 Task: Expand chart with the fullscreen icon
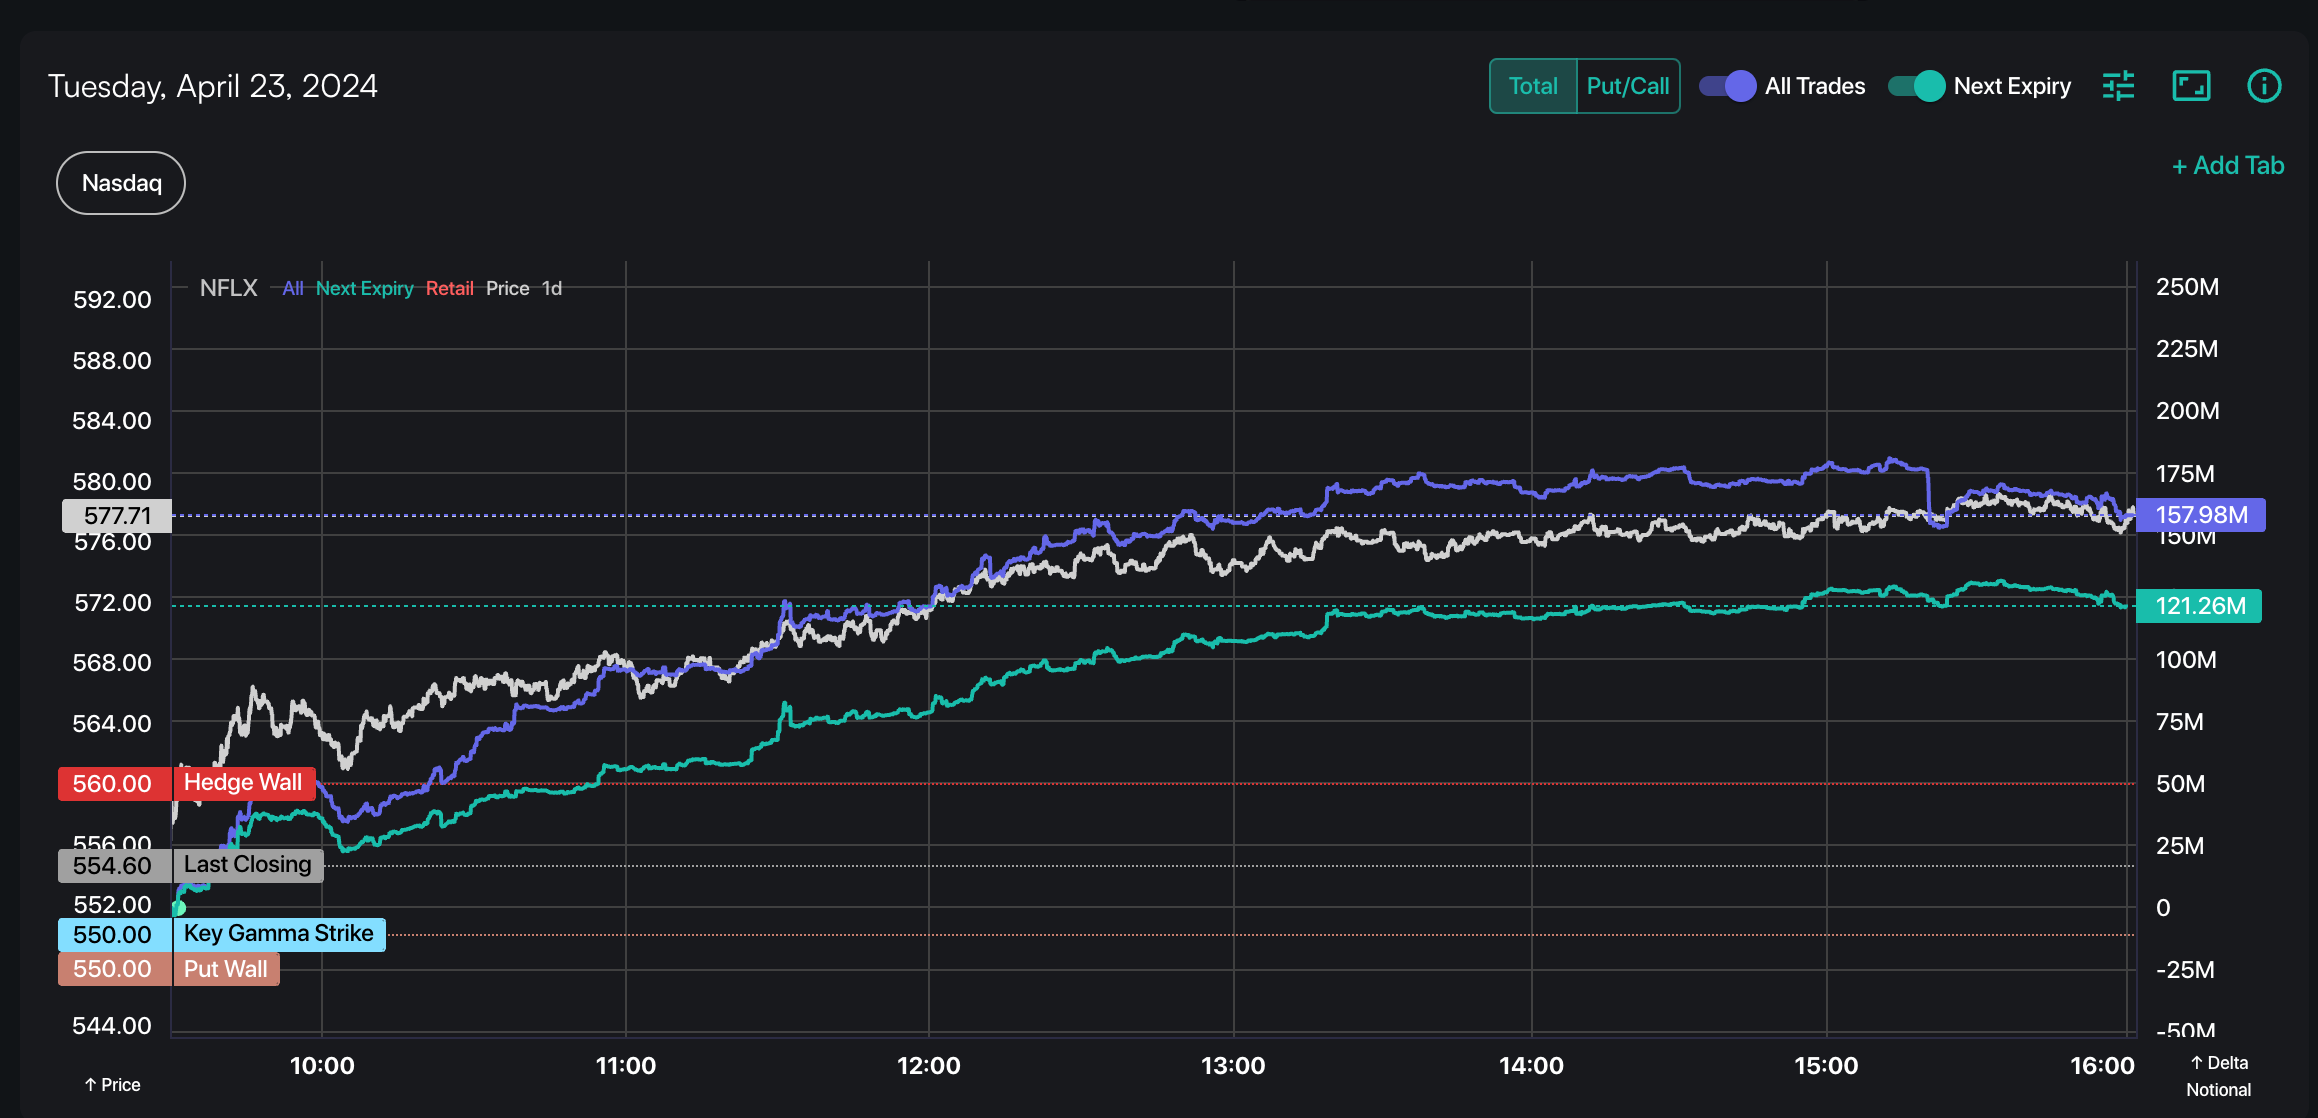tap(2191, 86)
